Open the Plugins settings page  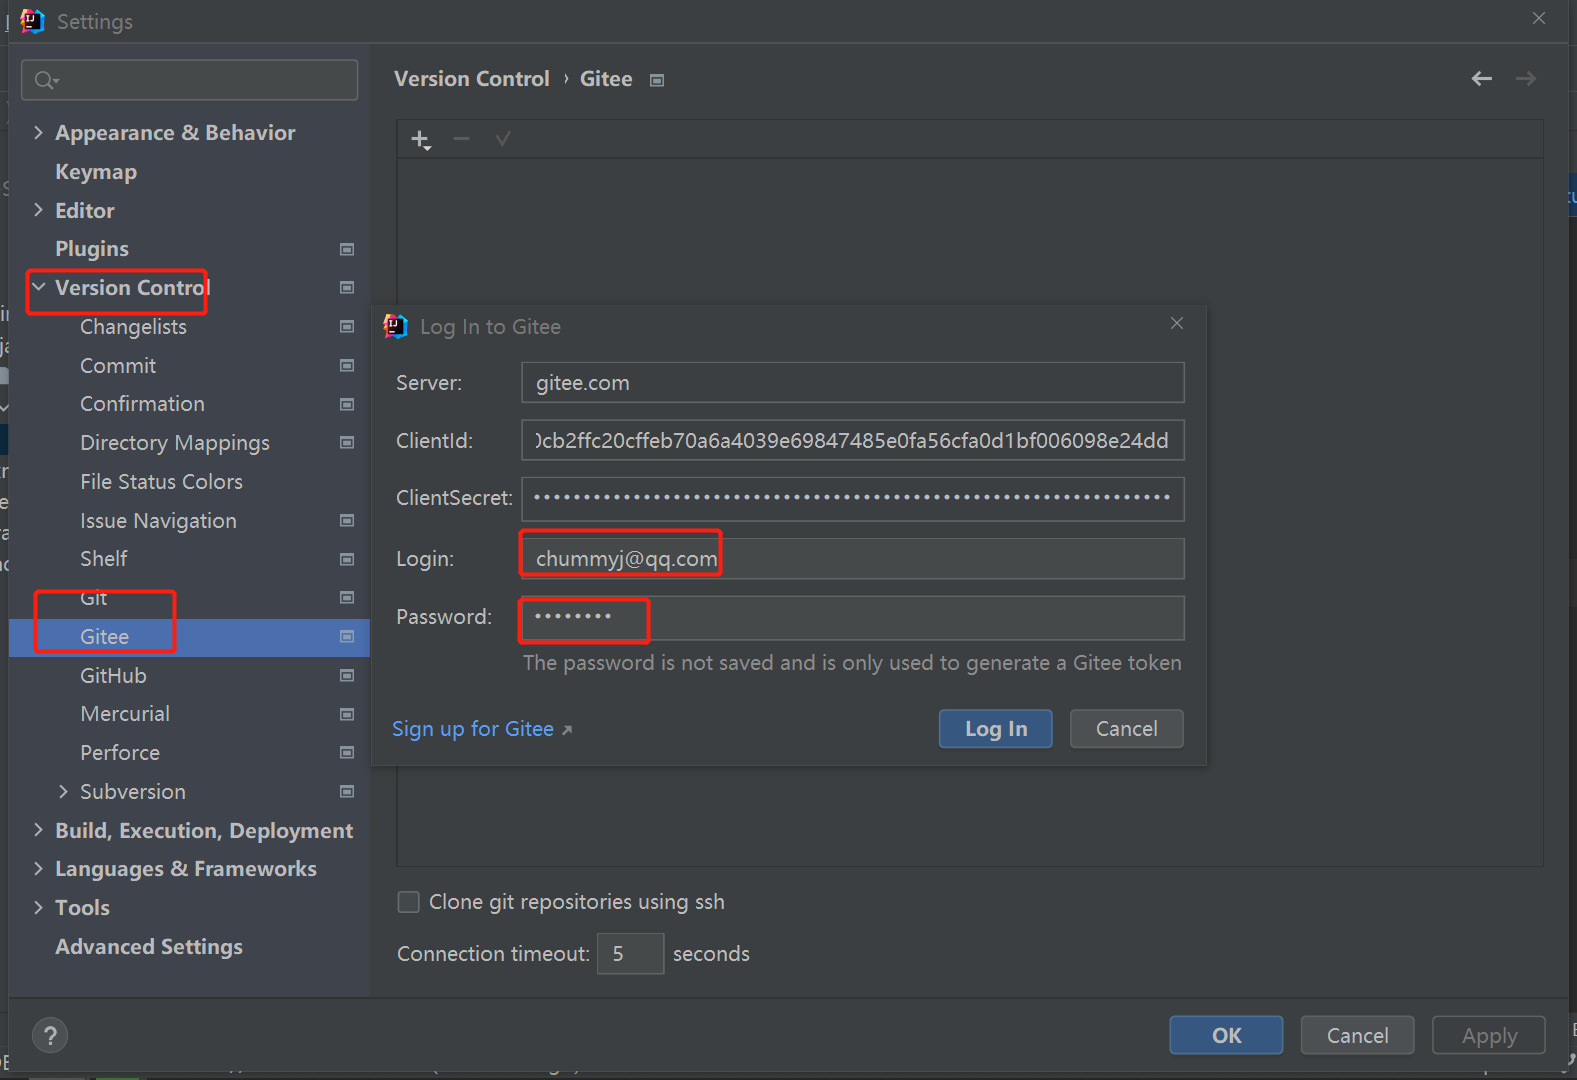[x=92, y=249]
